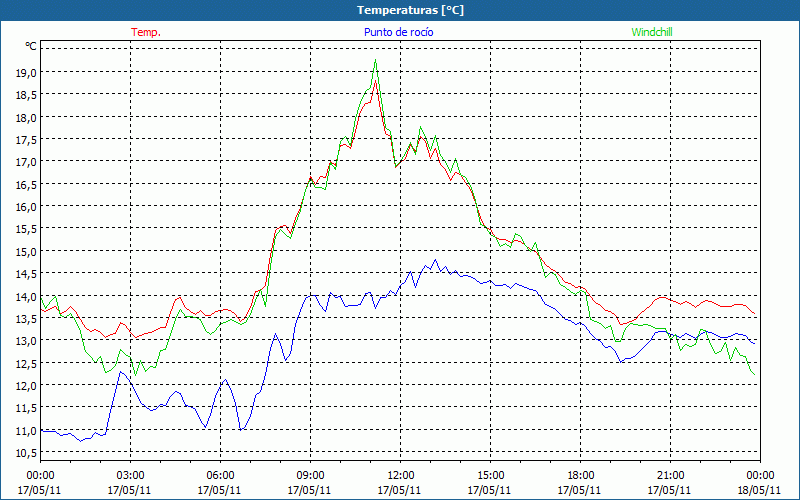This screenshot has height=500, width=800.
Task: Click the 12:00 time axis label
Action: click(401, 476)
